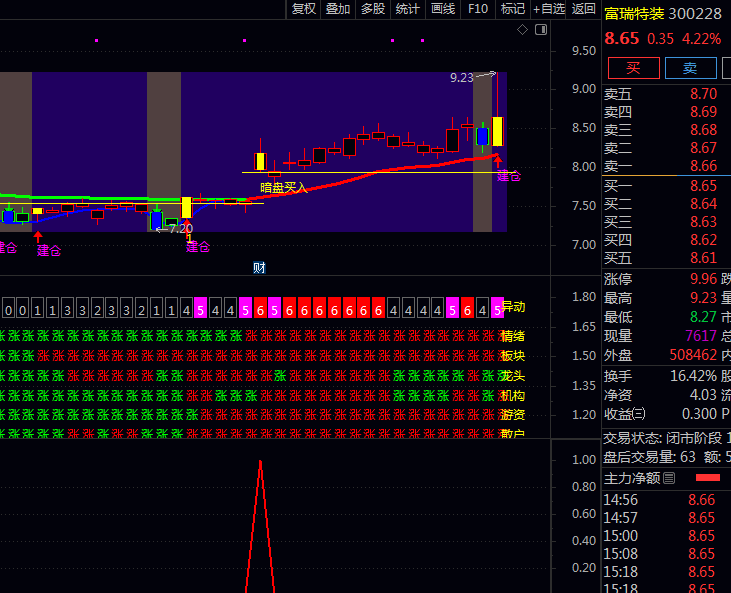Viewport: 731px width, 593px height.
Task: Click 最低 value 8.27
Action: pos(703,317)
